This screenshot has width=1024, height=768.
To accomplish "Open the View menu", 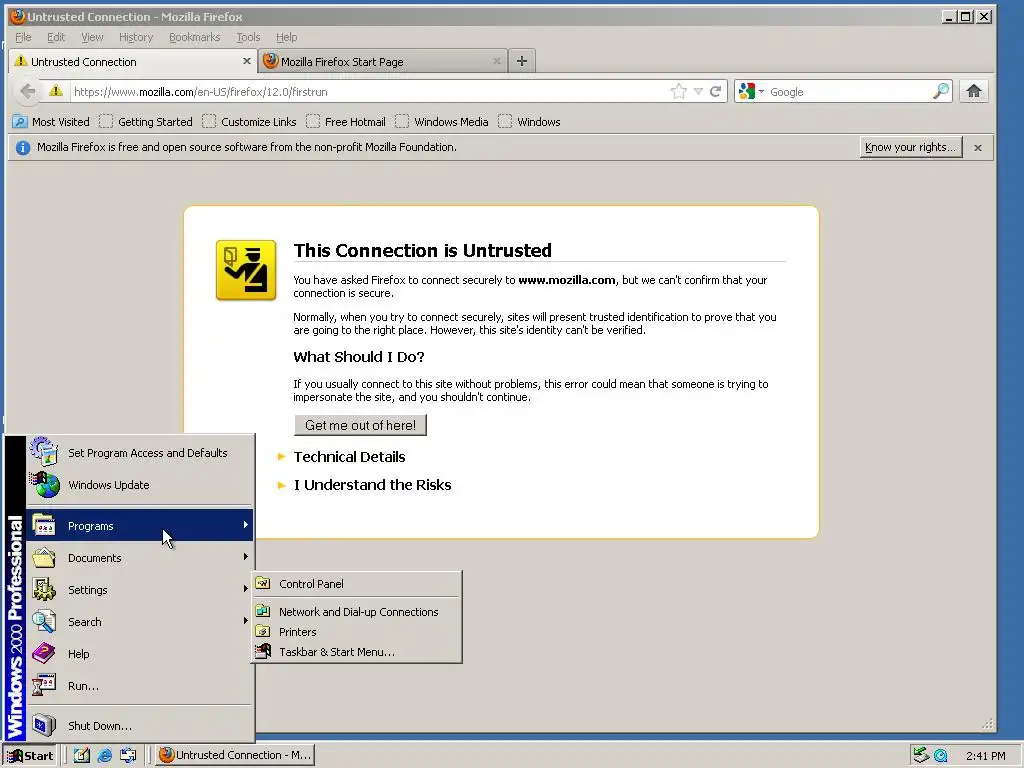I will point(92,37).
